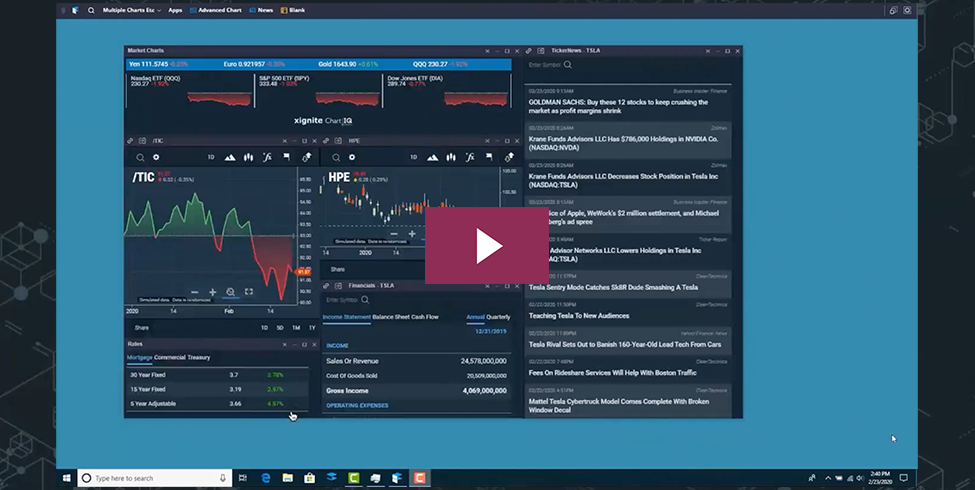Switch to the Commercial tab in Rates
Screen dimensions: 975x490
167,358
